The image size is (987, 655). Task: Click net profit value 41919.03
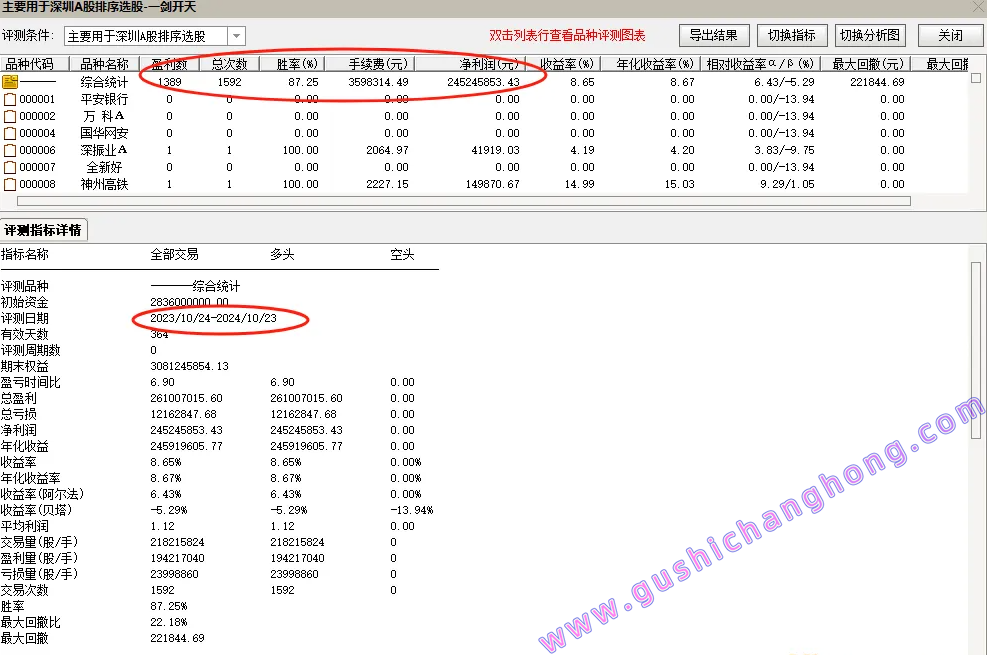(x=495, y=150)
